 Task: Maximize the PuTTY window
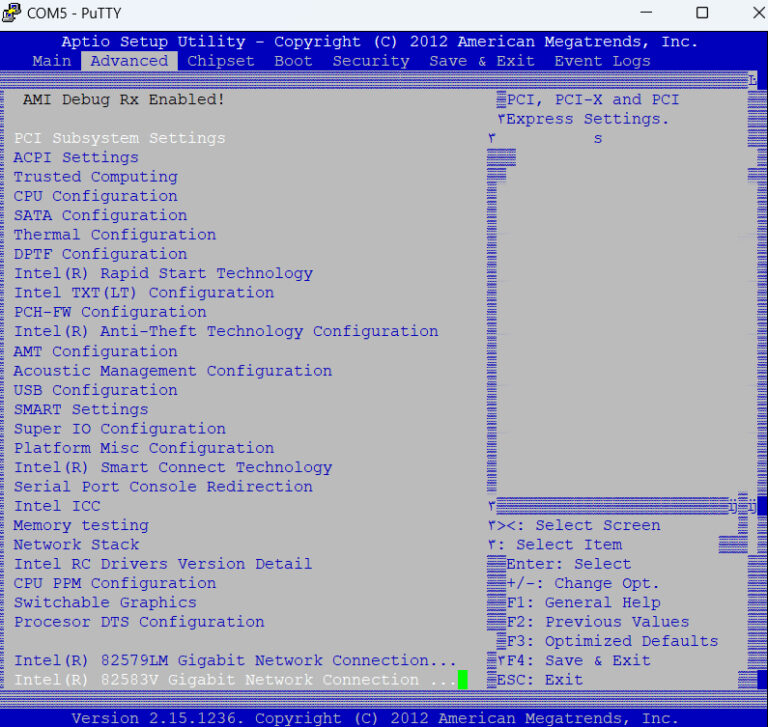click(702, 13)
